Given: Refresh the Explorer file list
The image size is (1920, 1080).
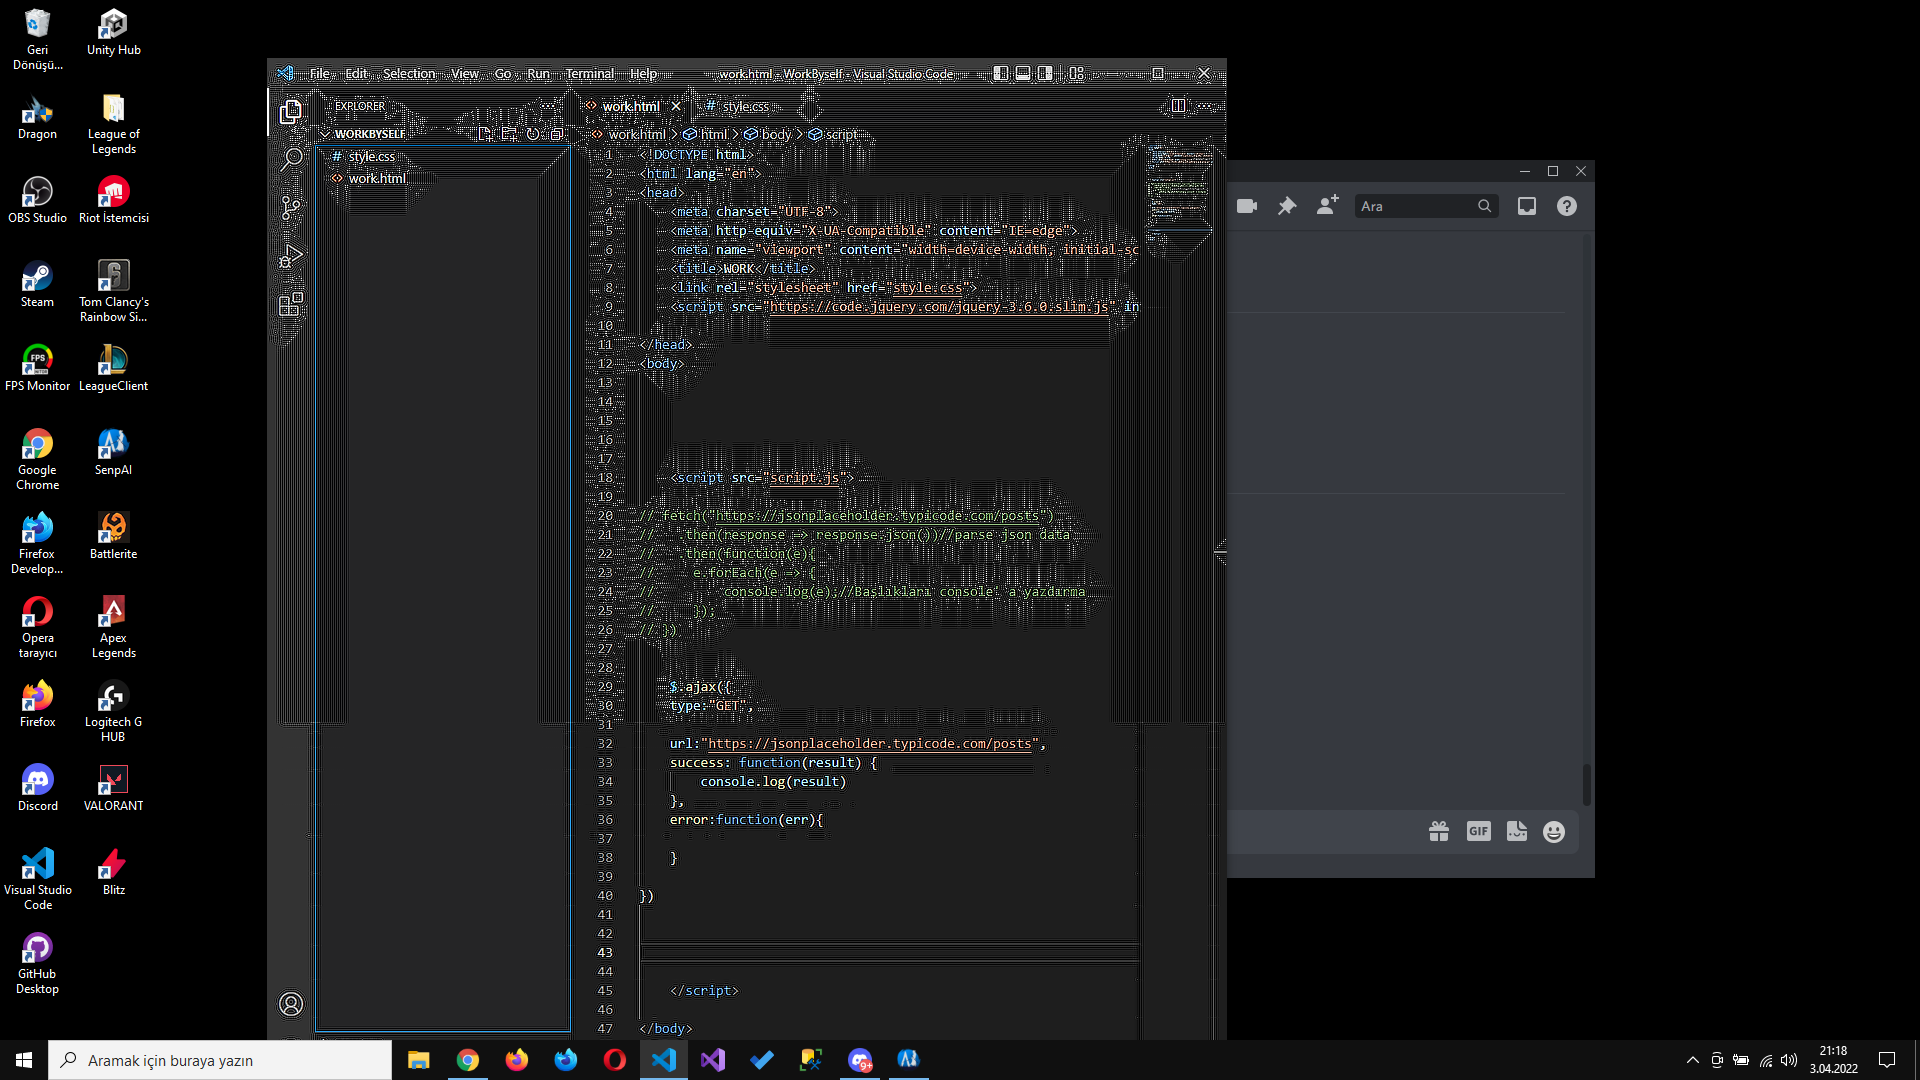Looking at the screenshot, I should tap(533, 134).
